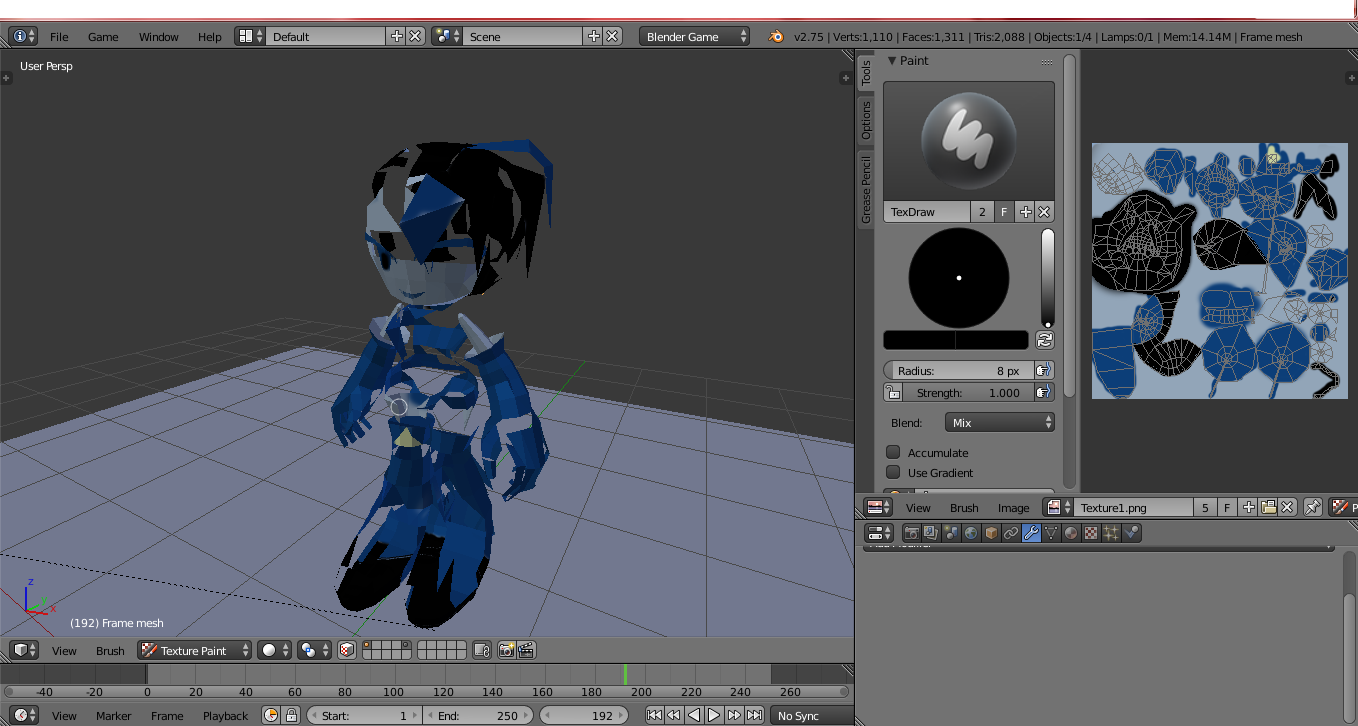Click the Blender logo in the info header

coord(776,36)
